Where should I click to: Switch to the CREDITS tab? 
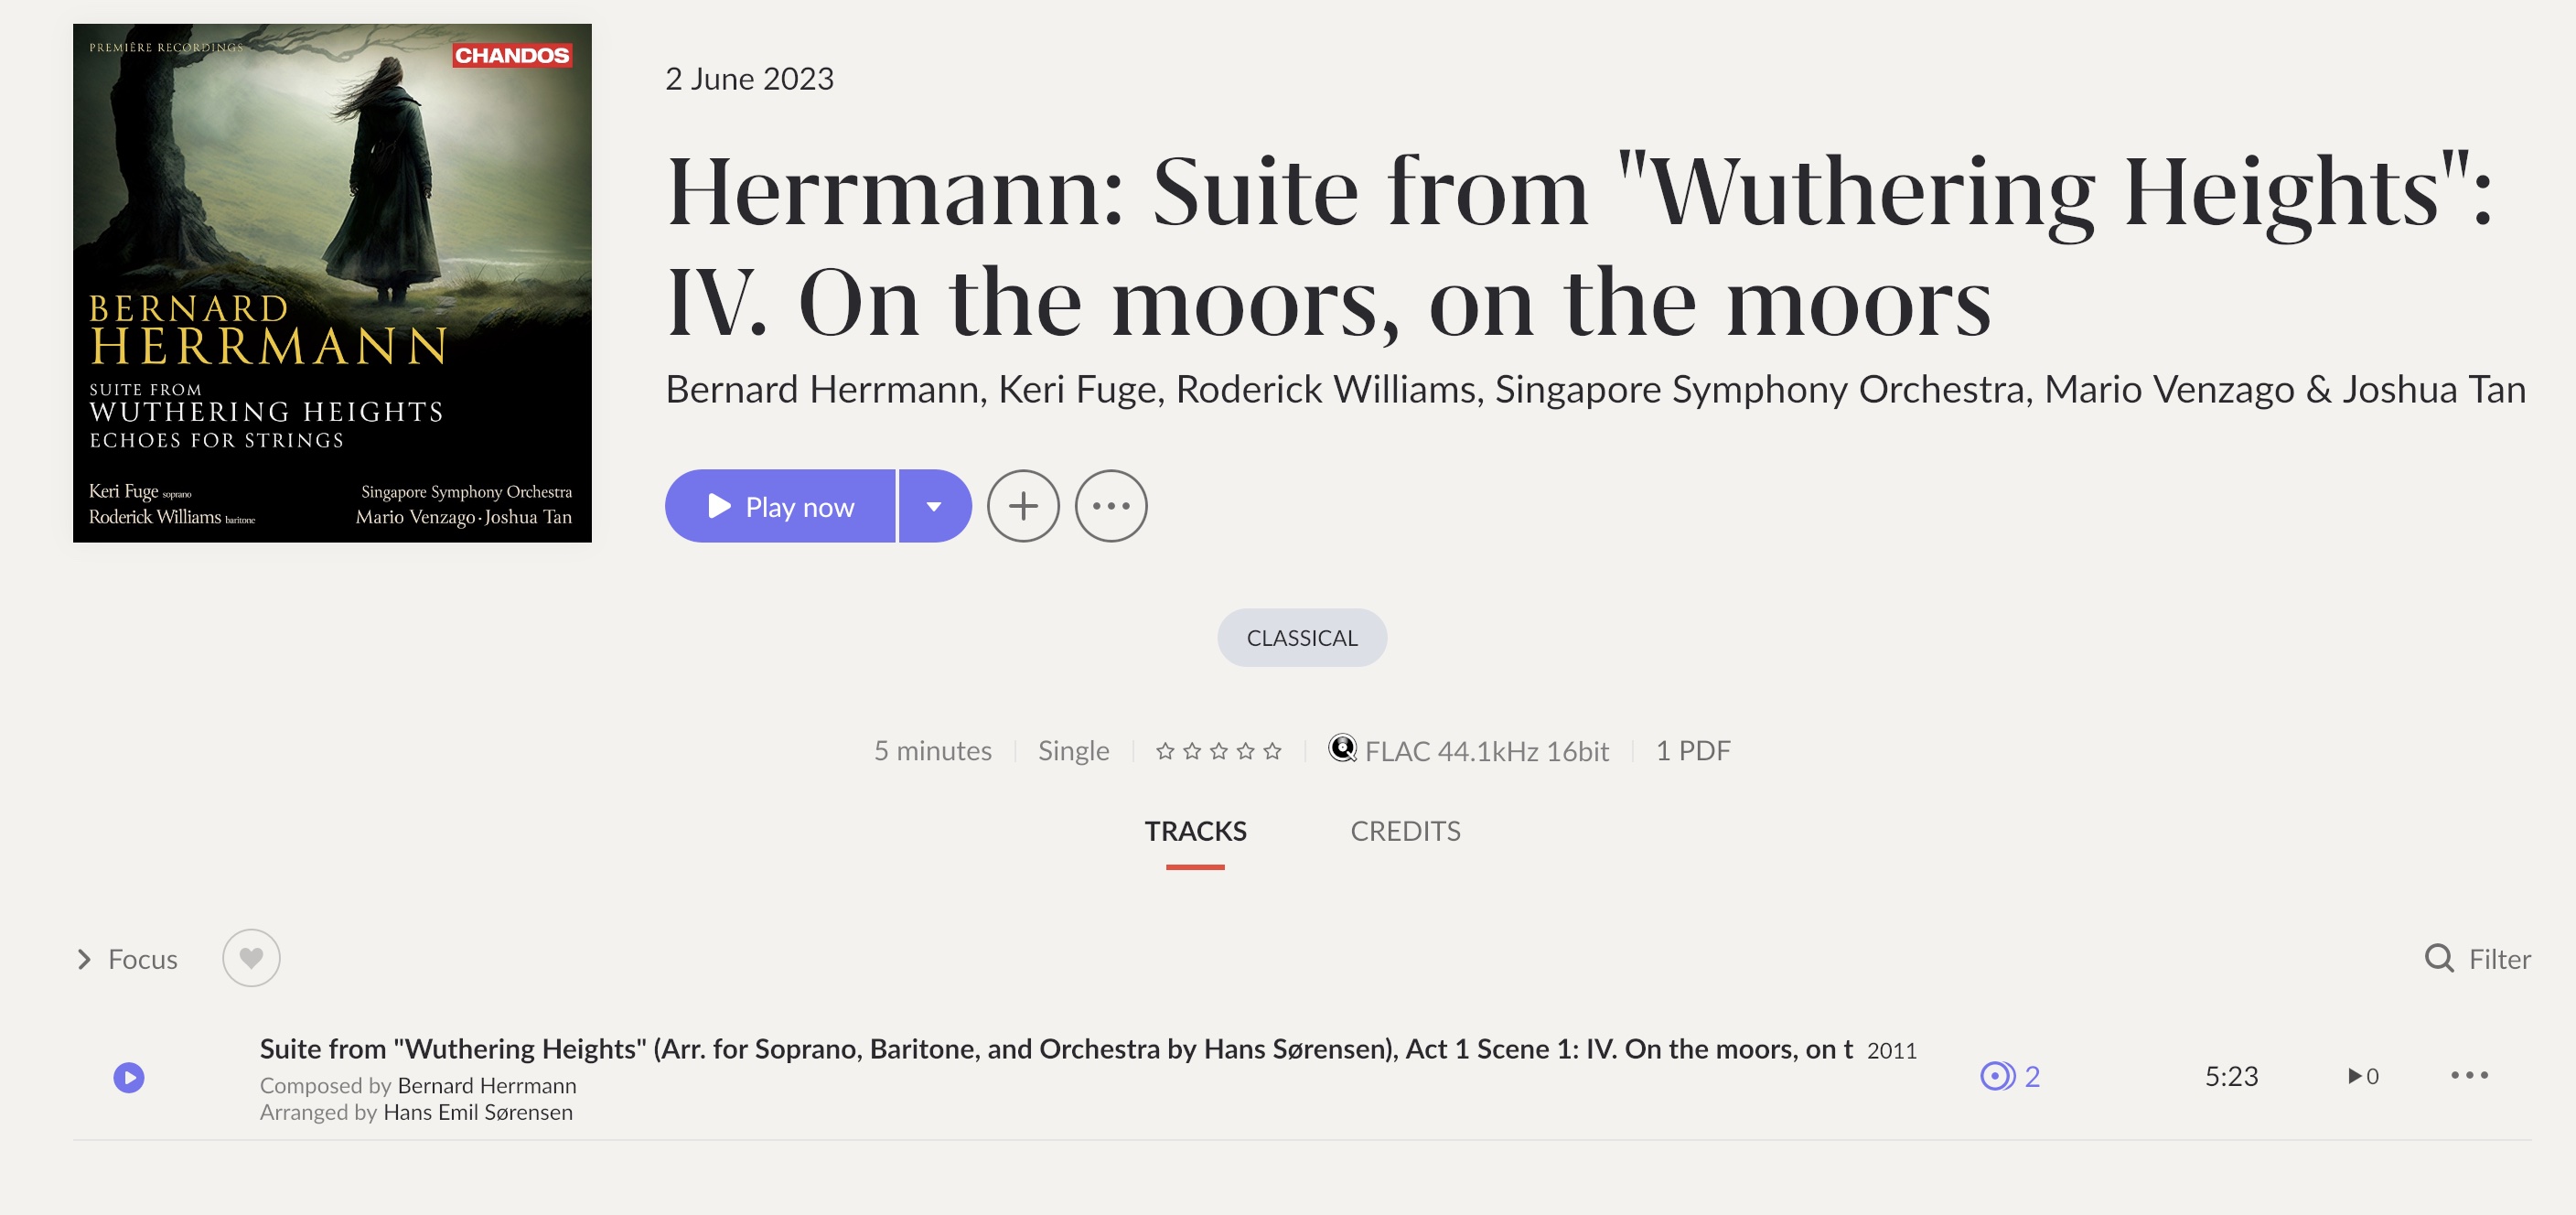[x=1405, y=832]
